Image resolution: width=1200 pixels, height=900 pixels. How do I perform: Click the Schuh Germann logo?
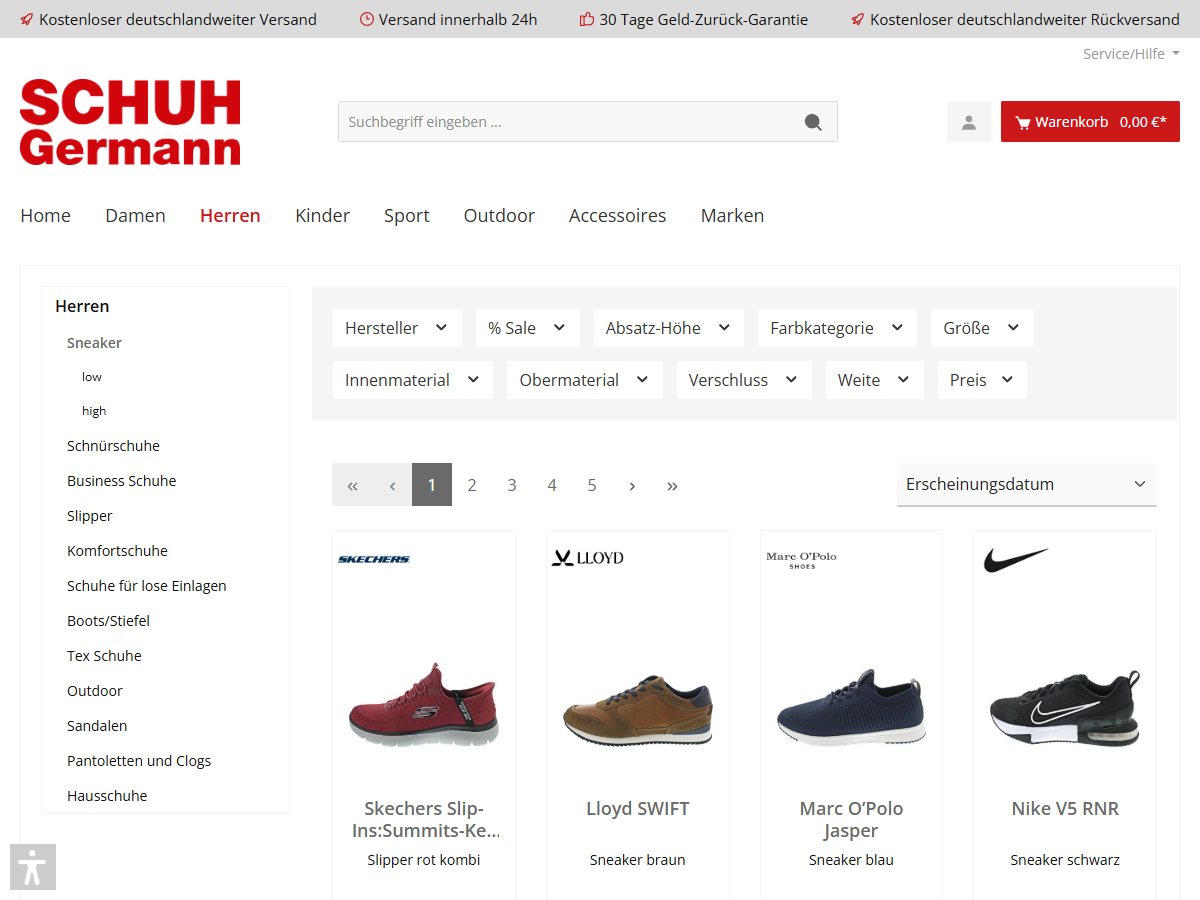click(130, 122)
